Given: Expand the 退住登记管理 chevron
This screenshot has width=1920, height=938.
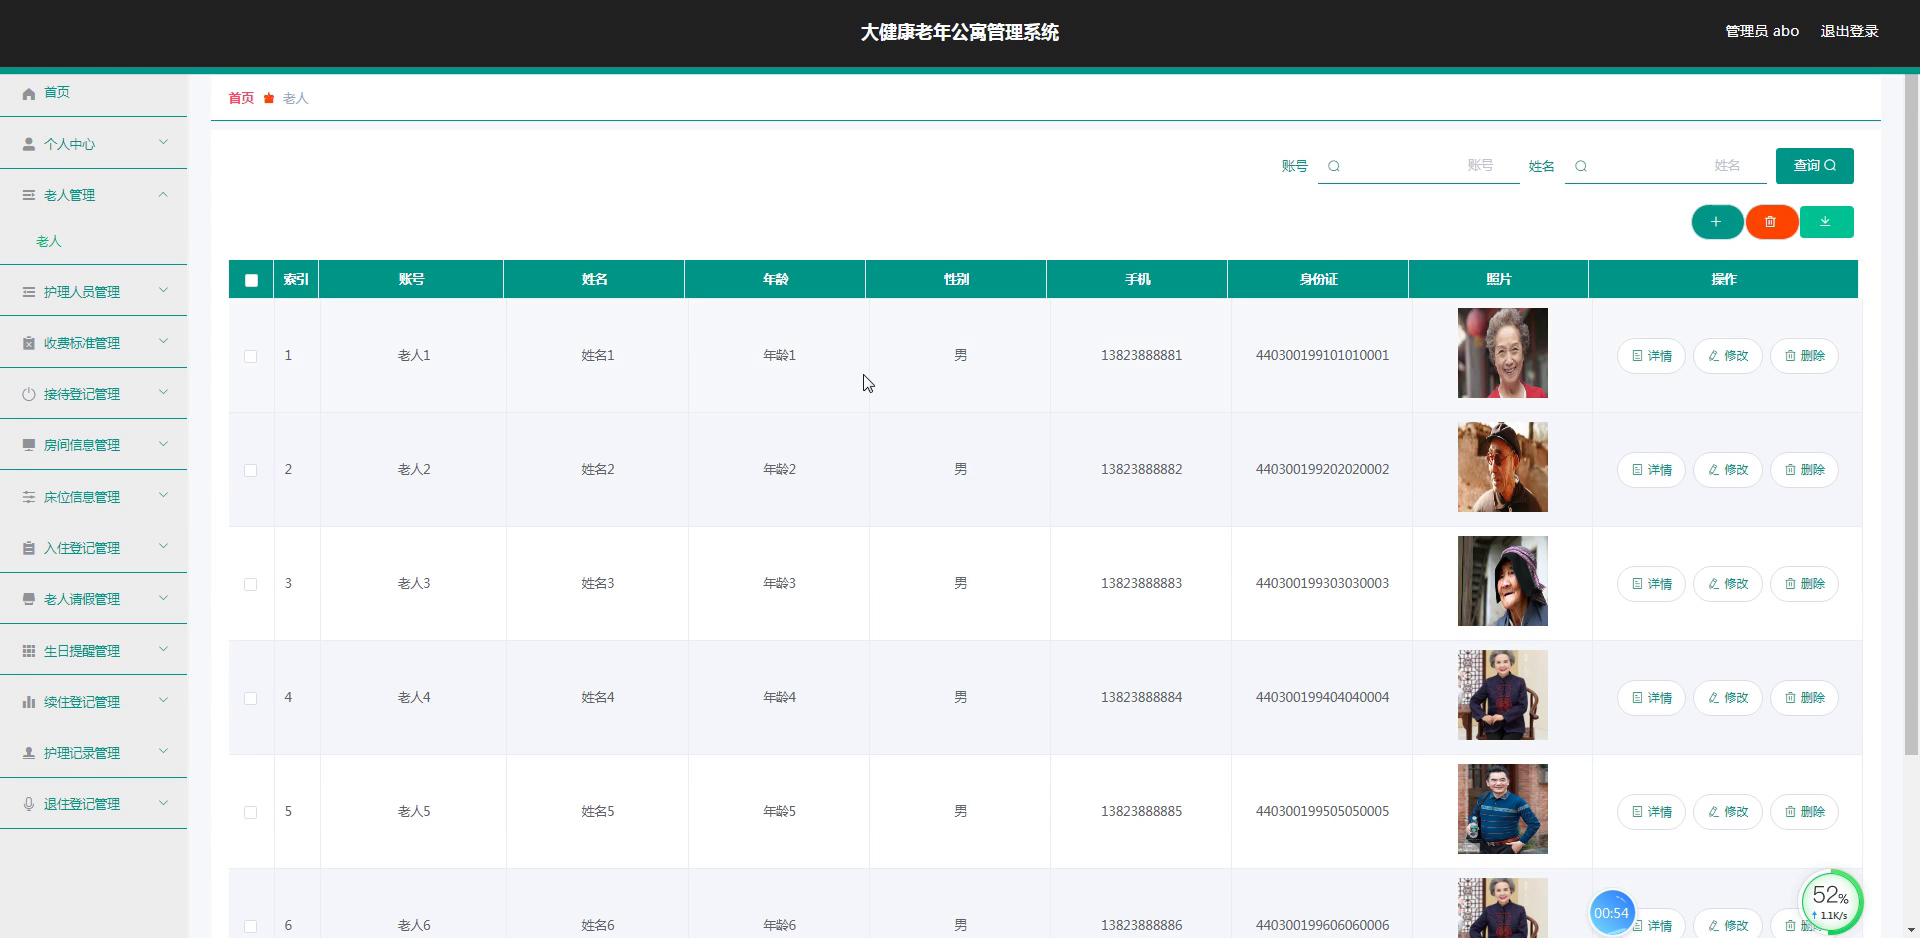Looking at the screenshot, I should (163, 803).
